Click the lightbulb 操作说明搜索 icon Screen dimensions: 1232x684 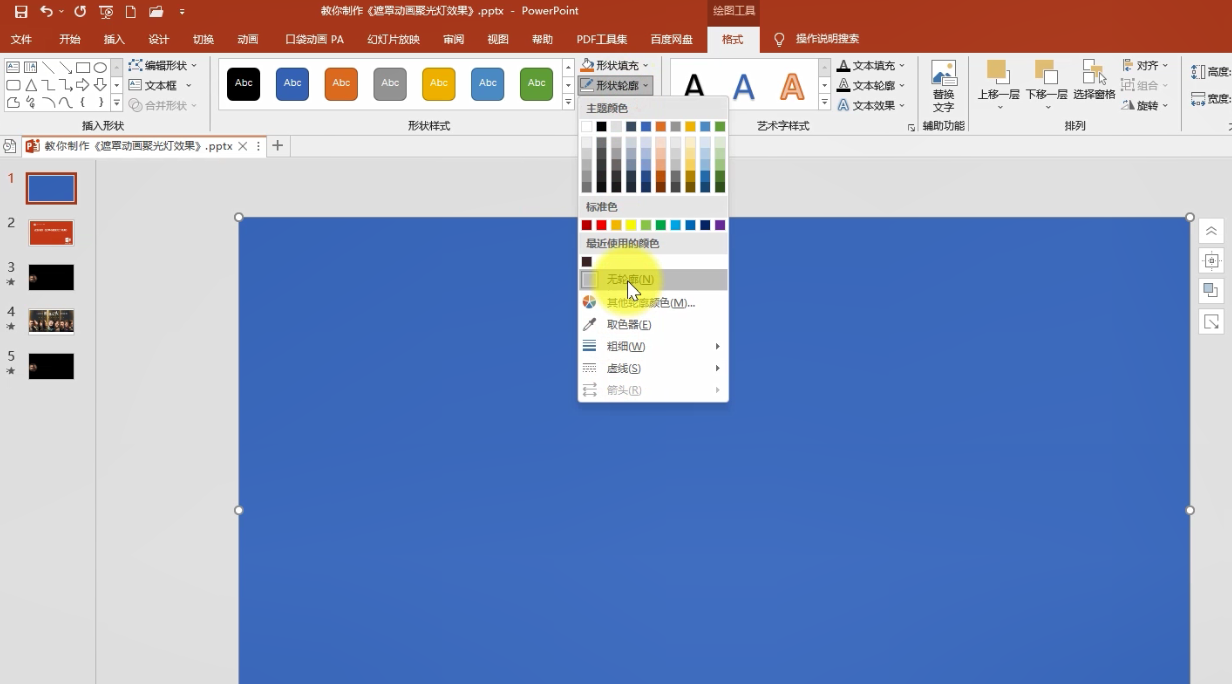click(x=779, y=40)
